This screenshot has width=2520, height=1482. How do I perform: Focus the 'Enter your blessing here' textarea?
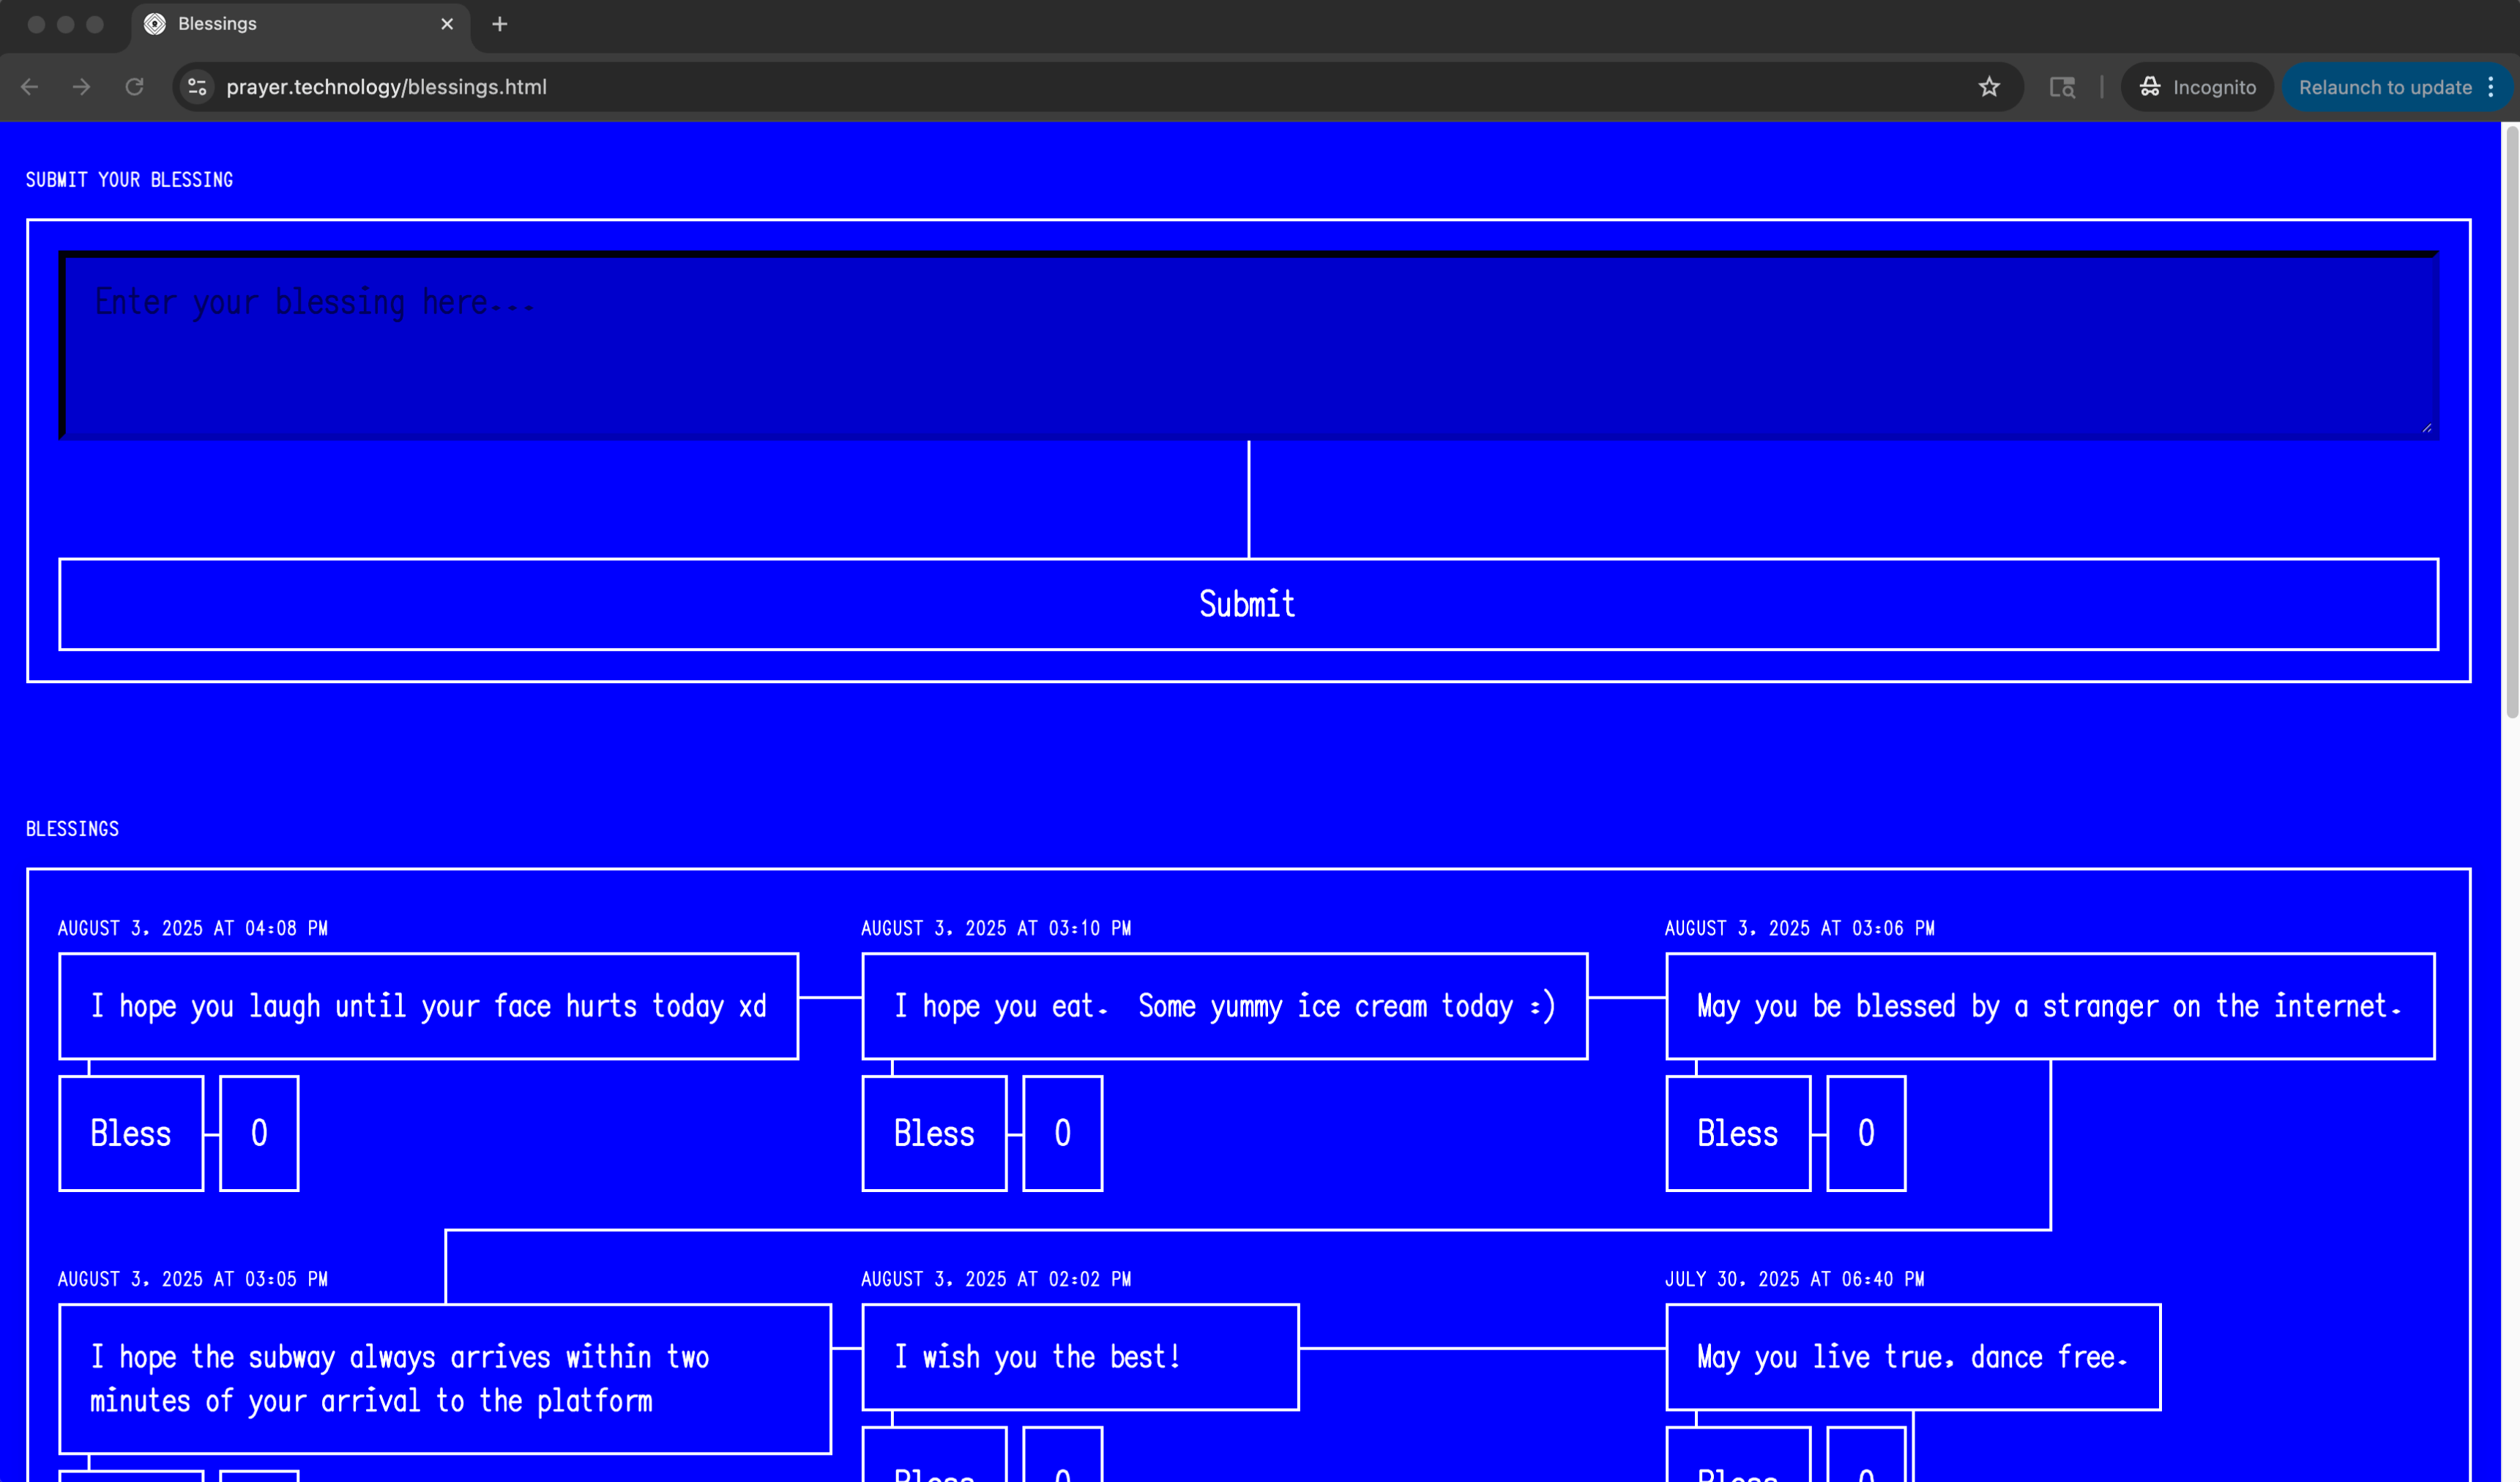[x=1247, y=345]
